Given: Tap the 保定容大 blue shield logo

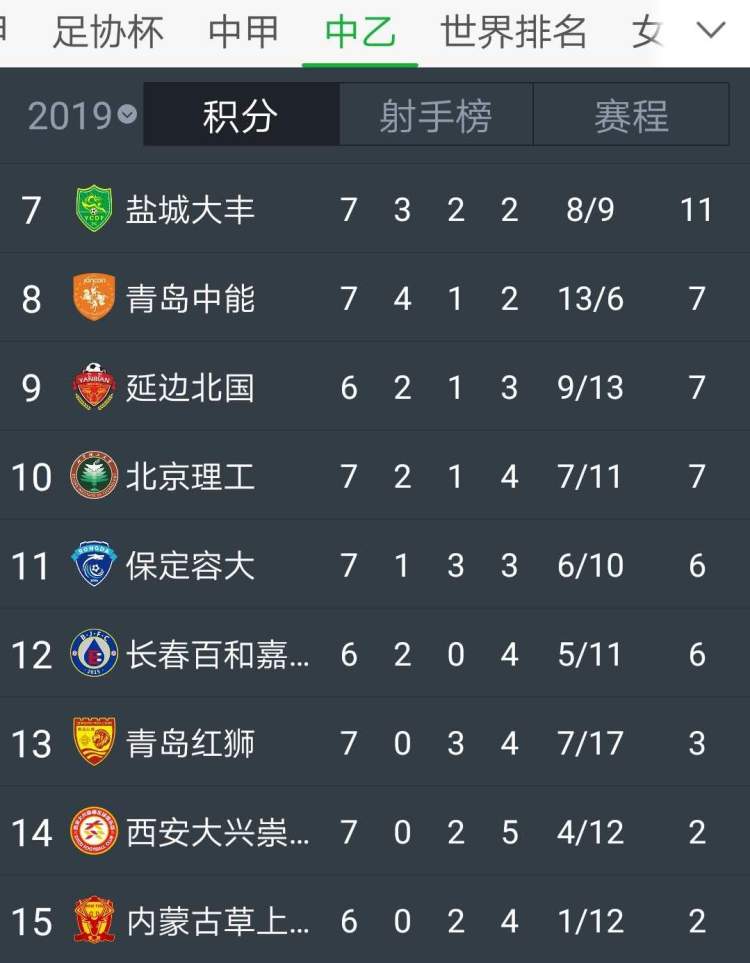Looking at the screenshot, I should click(94, 564).
